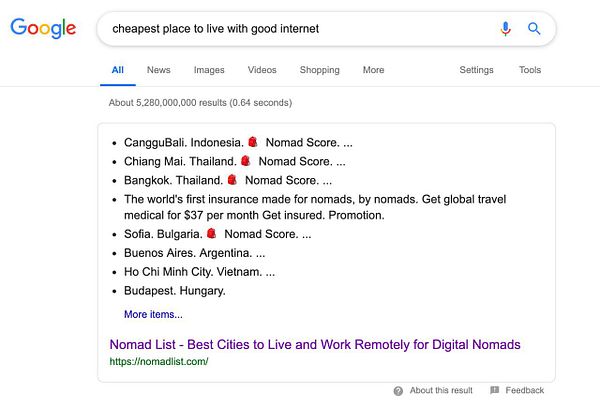Click the Feedback flag icon

[494, 390]
